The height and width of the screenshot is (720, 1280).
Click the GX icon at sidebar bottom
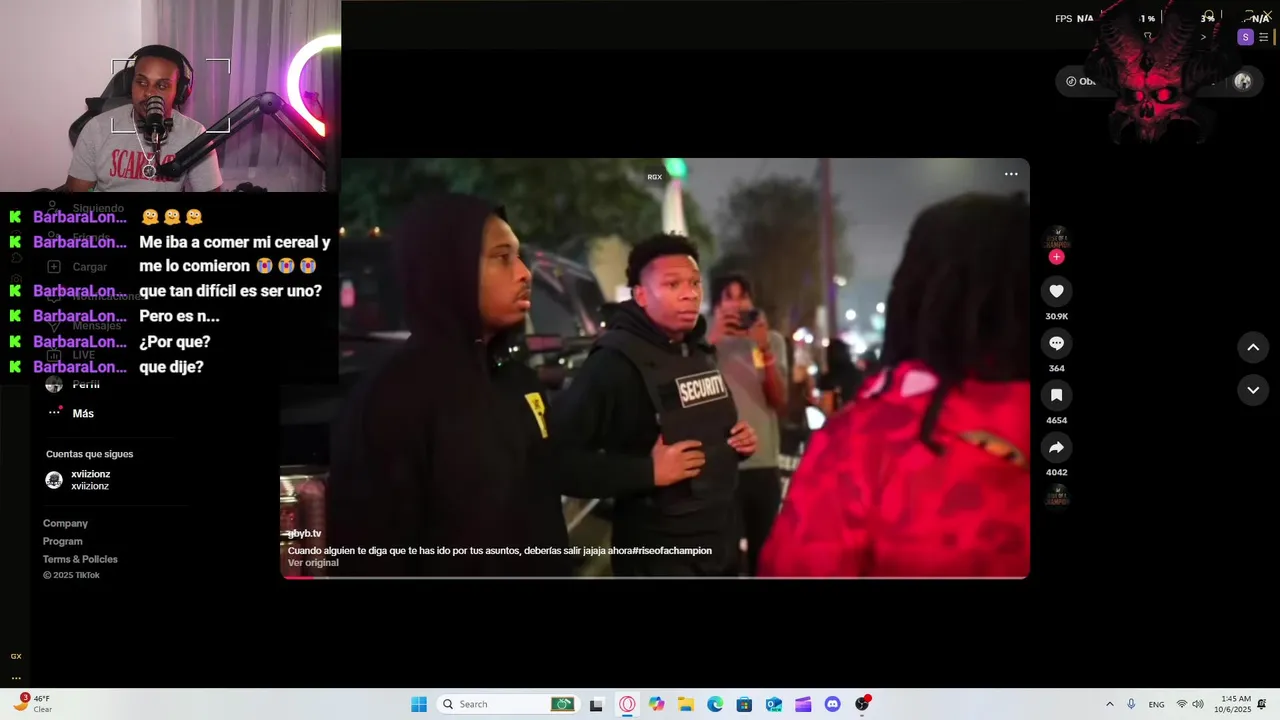pos(16,656)
